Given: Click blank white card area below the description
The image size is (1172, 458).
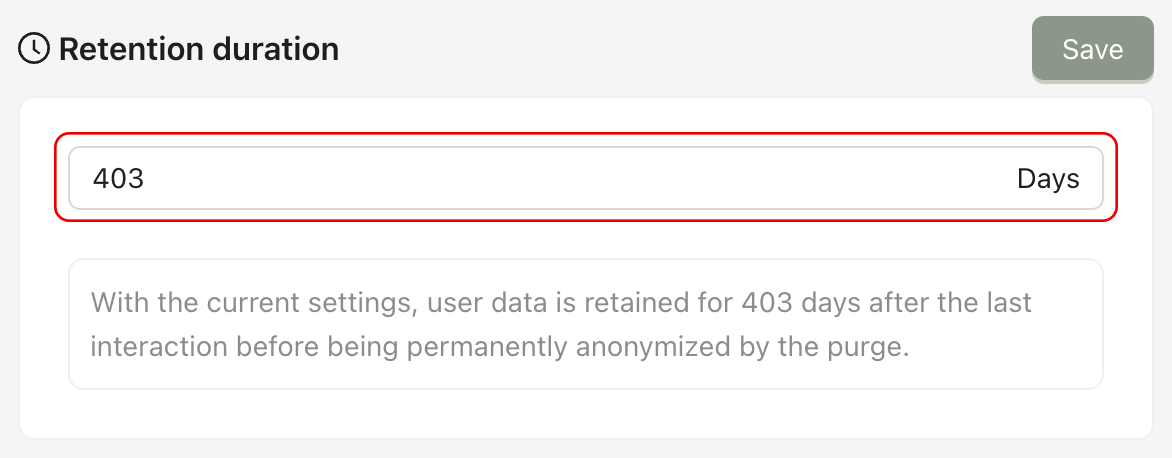Looking at the screenshot, I should coord(585,414).
